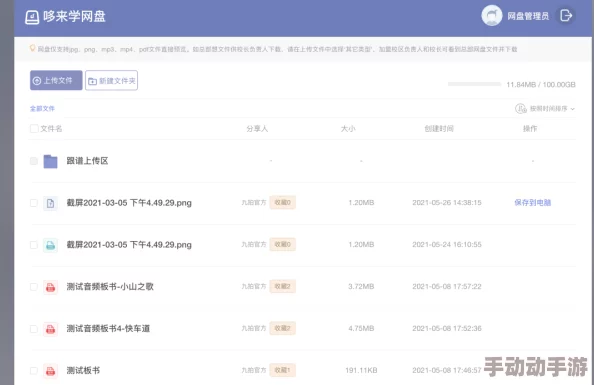Click the 分享人 column header
This screenshot has height=385, width=594.
point(257,128)
